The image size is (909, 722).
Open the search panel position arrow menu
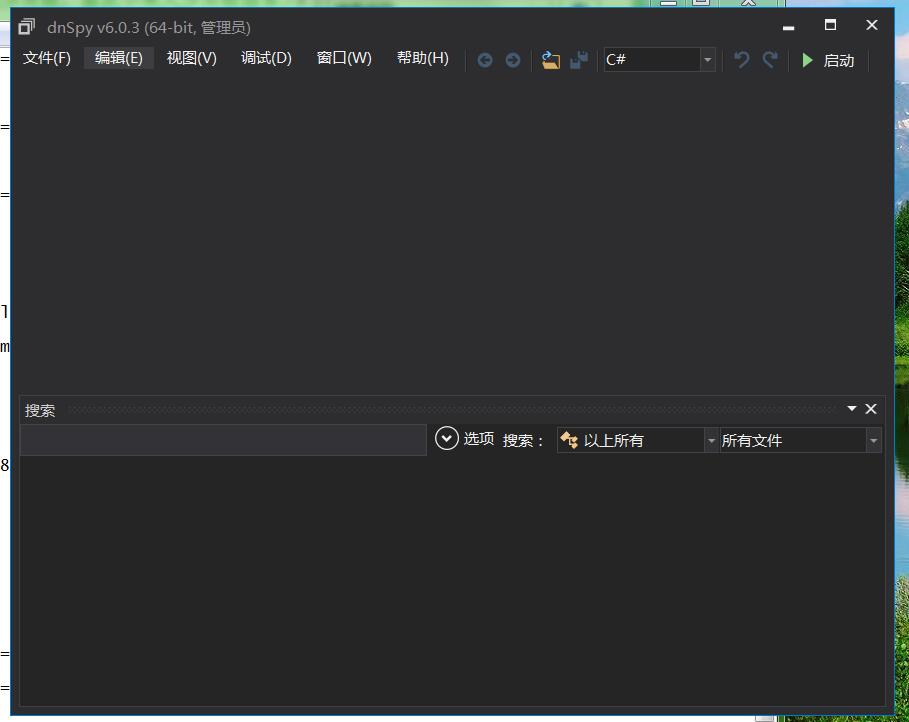click(x=852, y=409)
